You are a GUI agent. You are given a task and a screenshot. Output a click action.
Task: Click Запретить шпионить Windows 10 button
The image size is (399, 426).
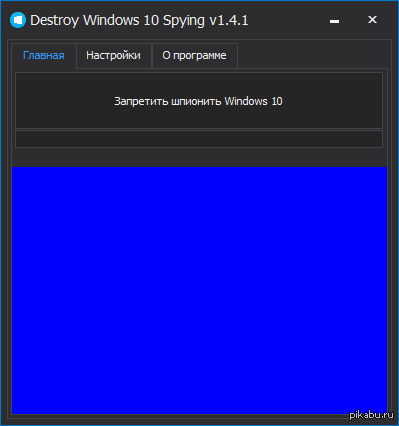click(199, 100)
